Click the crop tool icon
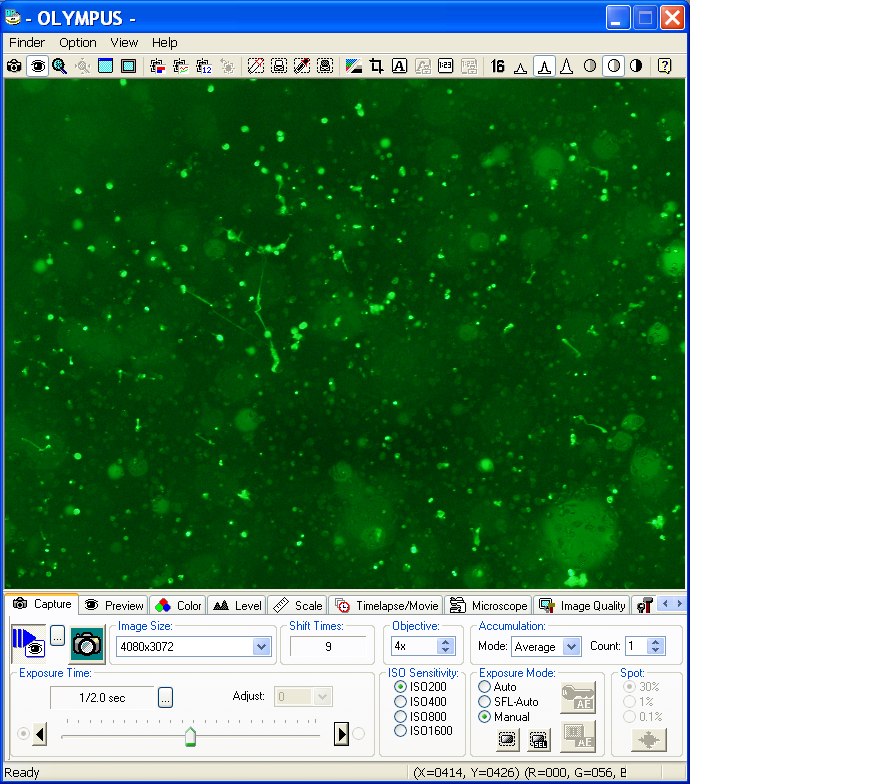Screen dimensions: 879x784 (376, 66)
